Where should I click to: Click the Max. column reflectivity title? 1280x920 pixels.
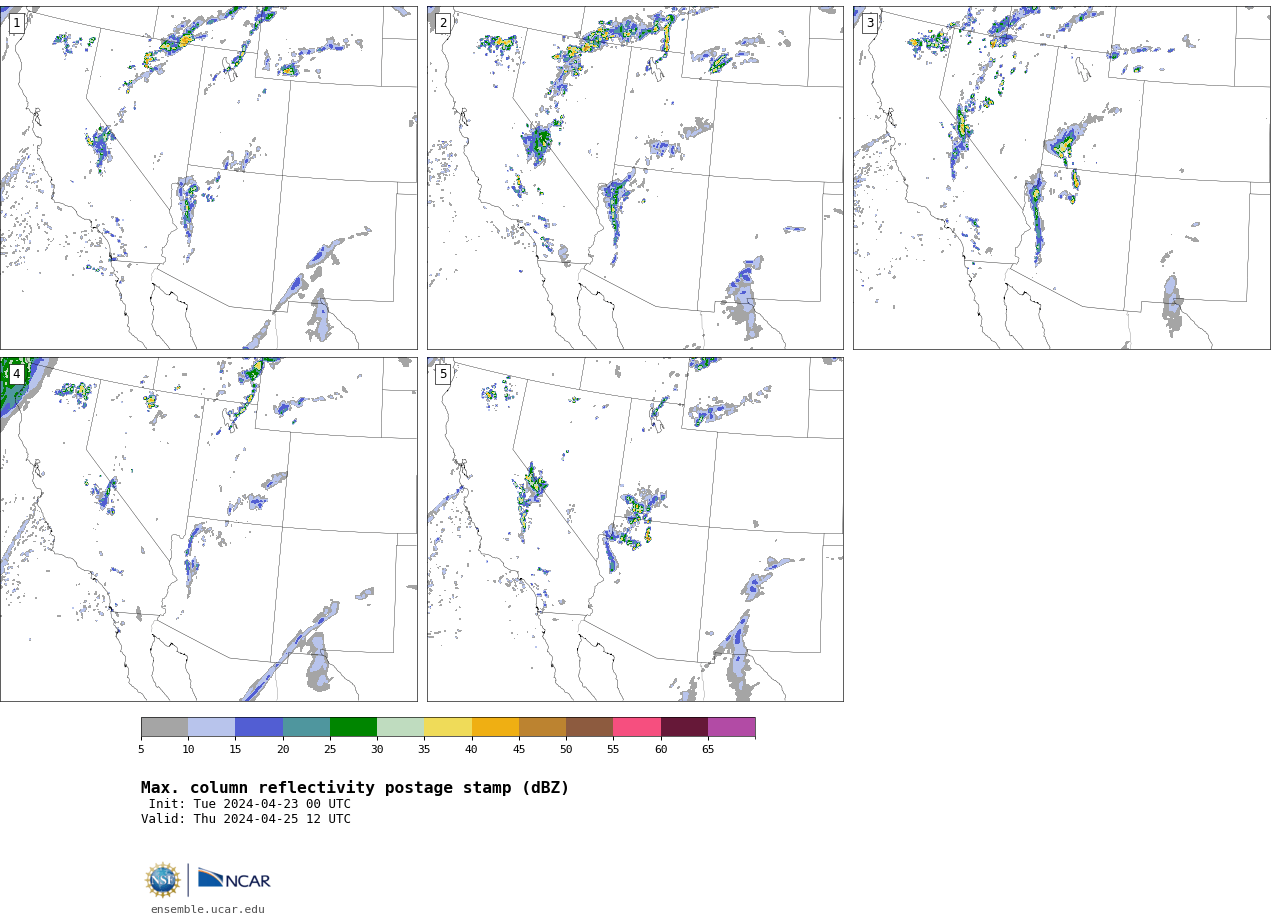coord(355,788)
